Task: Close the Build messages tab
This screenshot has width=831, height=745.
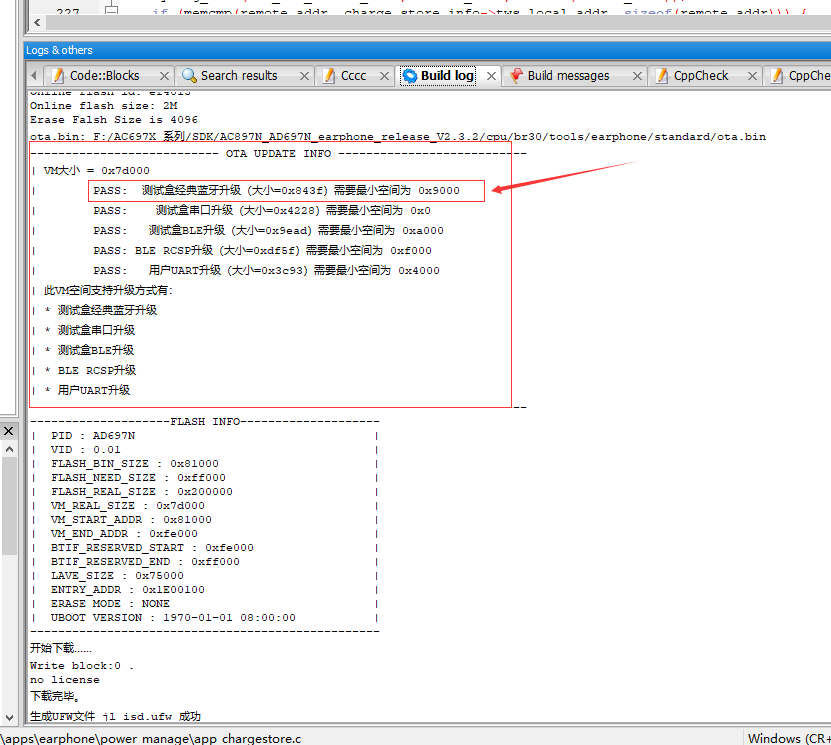Action: pos(638,76)
